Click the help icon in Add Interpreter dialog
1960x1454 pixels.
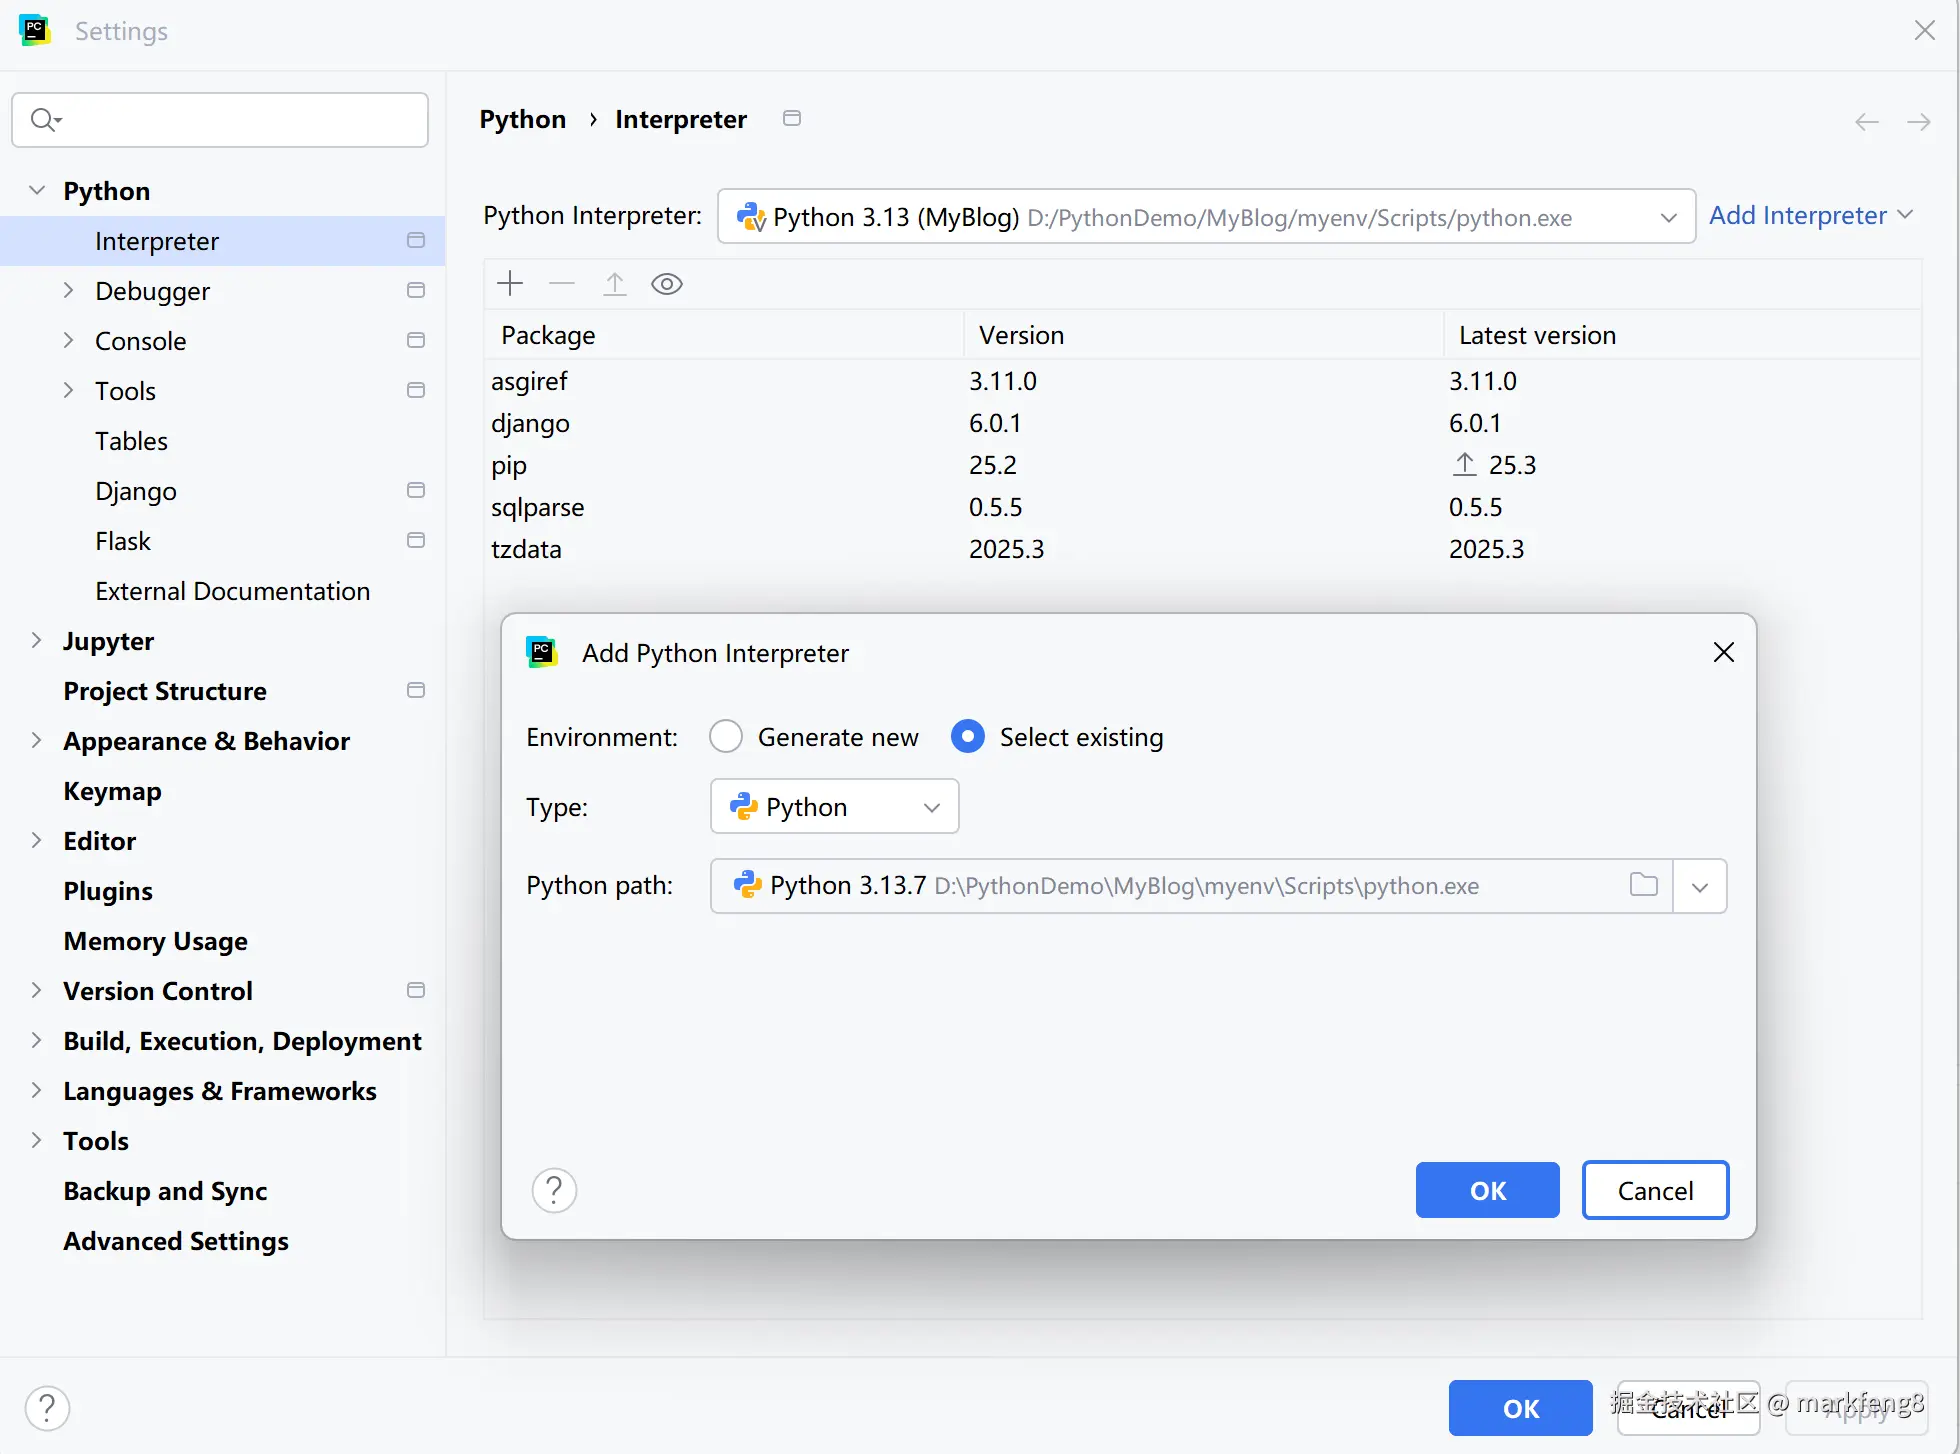click(x=554, y=1190)
